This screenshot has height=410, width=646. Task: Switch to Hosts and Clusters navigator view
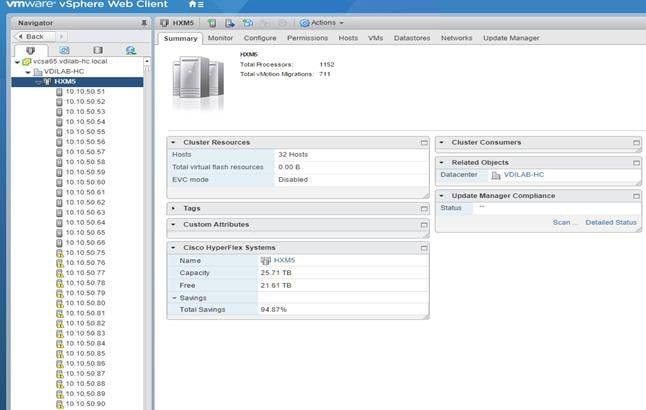(30, 50)
